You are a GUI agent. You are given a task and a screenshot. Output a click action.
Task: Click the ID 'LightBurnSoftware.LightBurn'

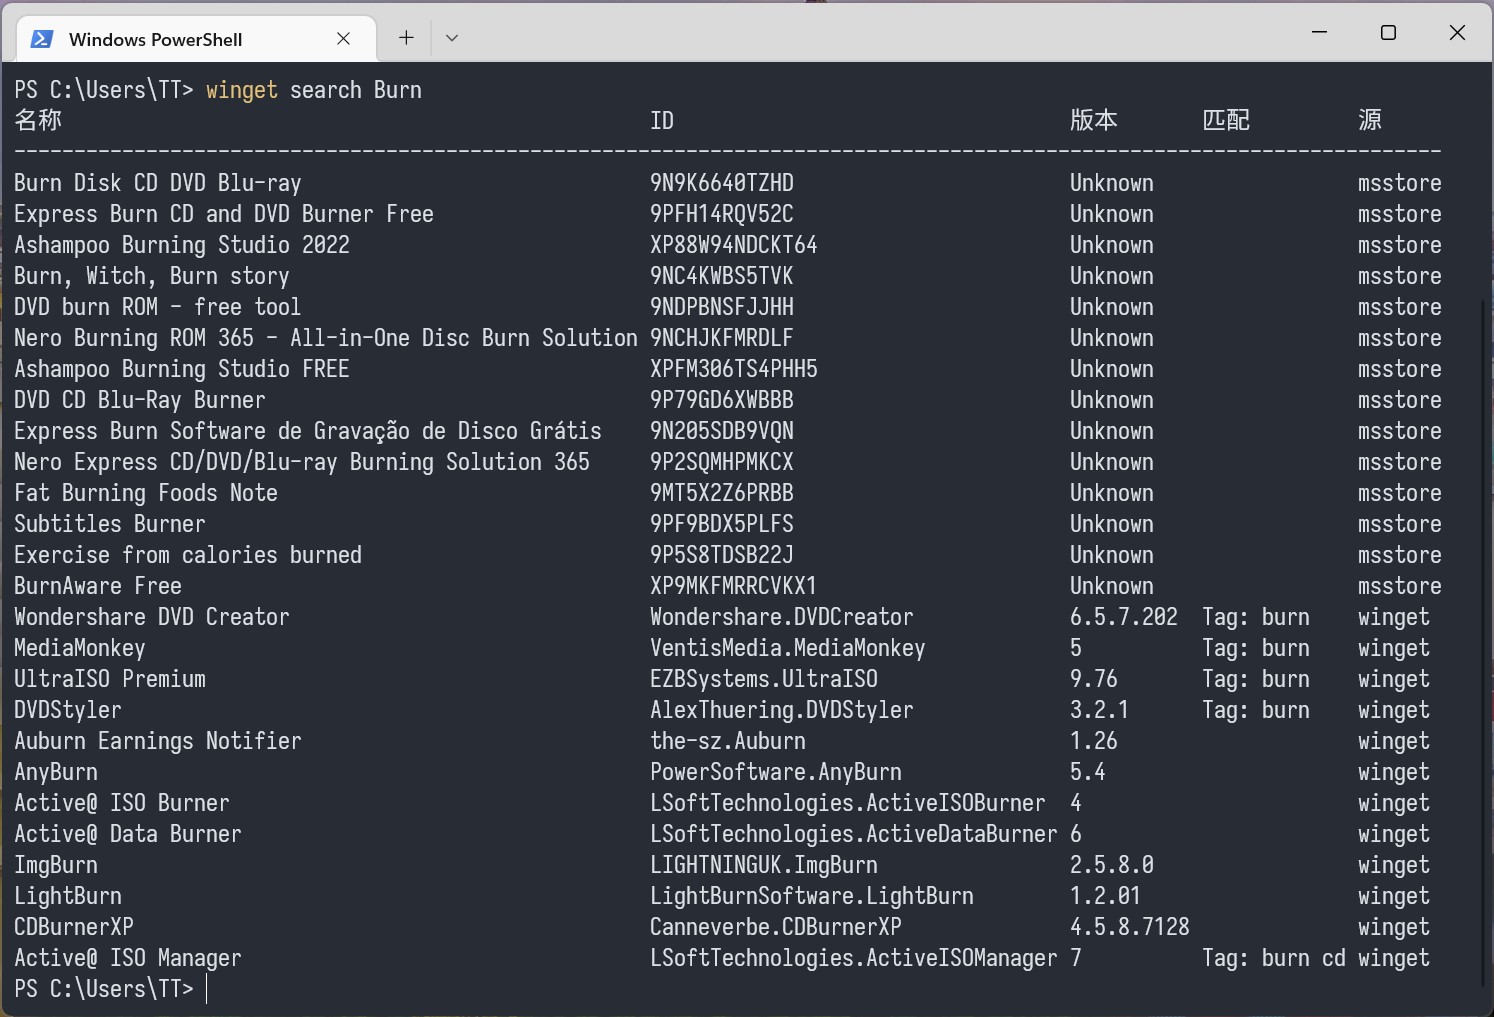point(812,896)
